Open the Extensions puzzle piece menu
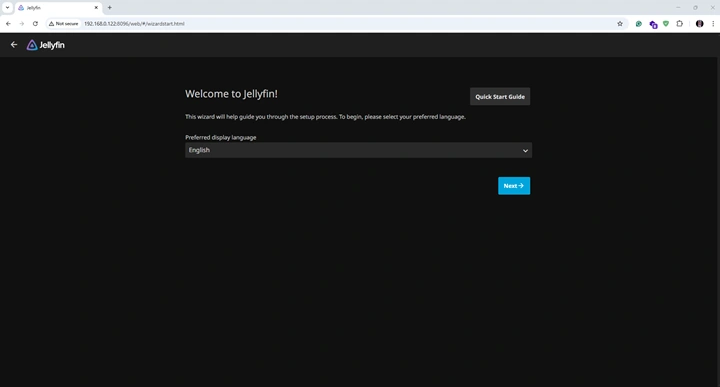 (x=680, y=24)
